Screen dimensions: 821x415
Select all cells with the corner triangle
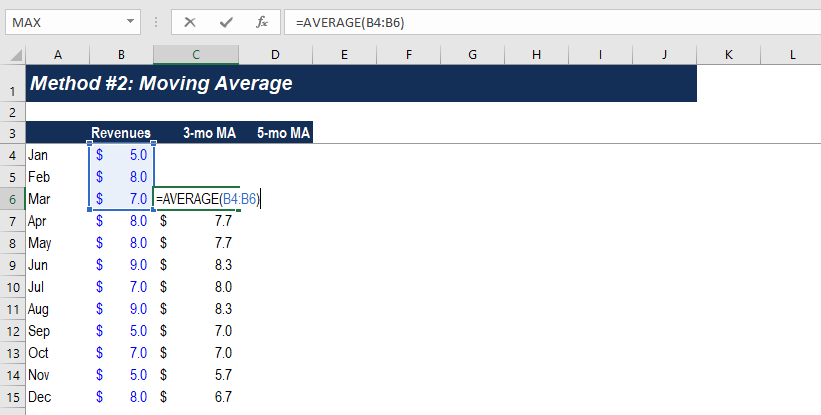(x=15, y=54)
